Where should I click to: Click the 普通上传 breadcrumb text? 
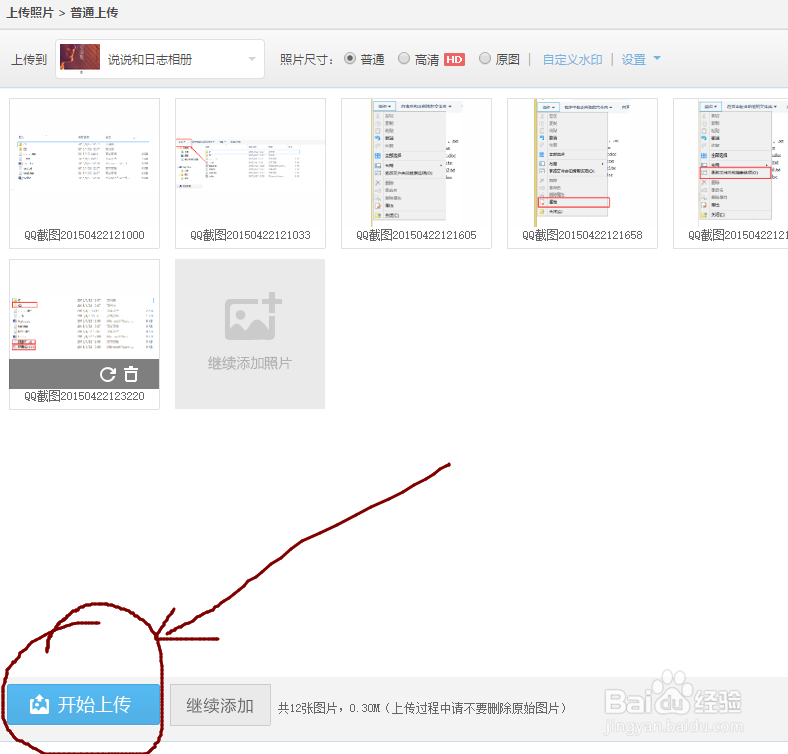point(94,13)
